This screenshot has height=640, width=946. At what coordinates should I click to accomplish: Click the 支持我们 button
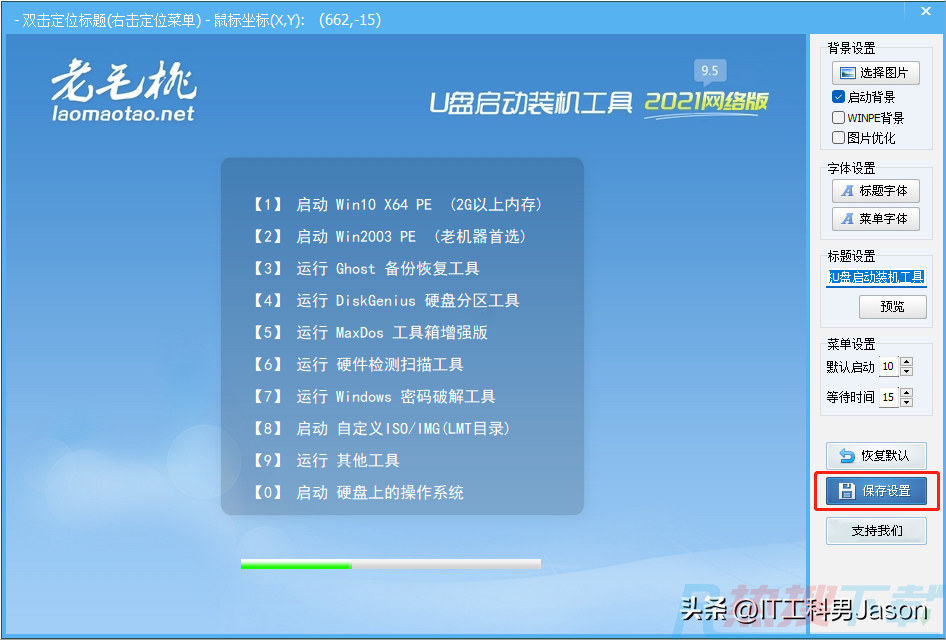coord(876,531)
